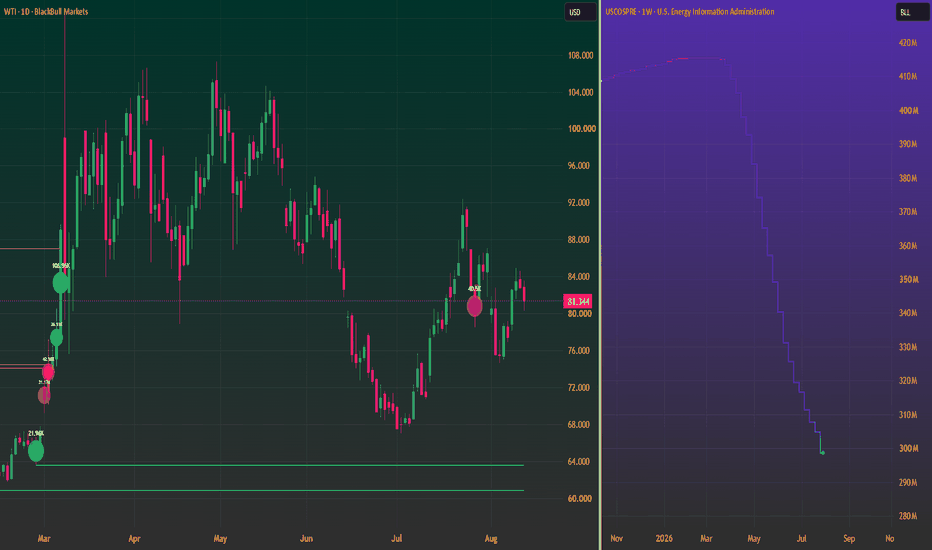
Task: Click the 370M axis label
Action: click(x=908, y=212)
